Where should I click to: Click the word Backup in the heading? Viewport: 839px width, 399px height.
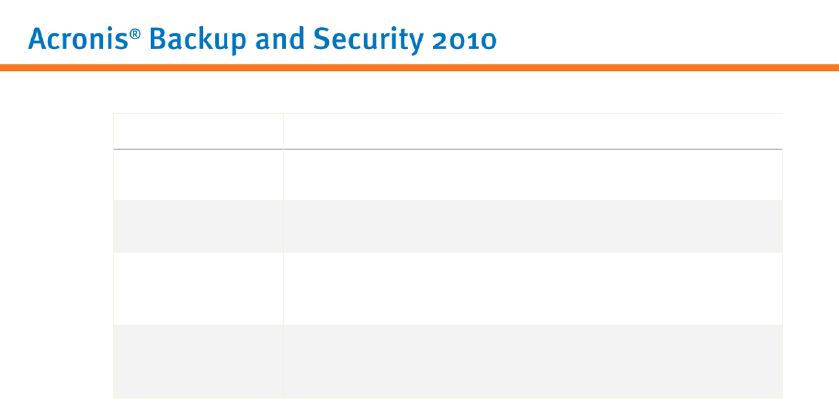(x=197, y=40)
